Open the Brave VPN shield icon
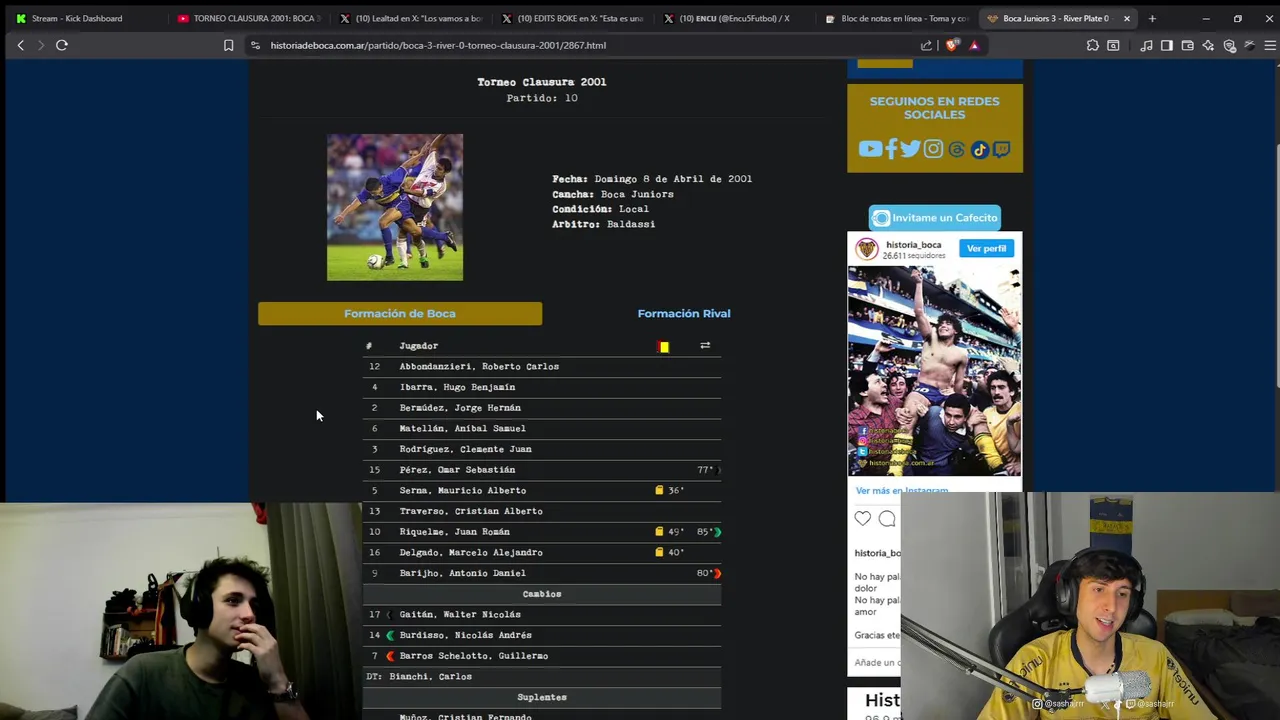This screenshot has height=720, width=1280. pos(1229,45)
